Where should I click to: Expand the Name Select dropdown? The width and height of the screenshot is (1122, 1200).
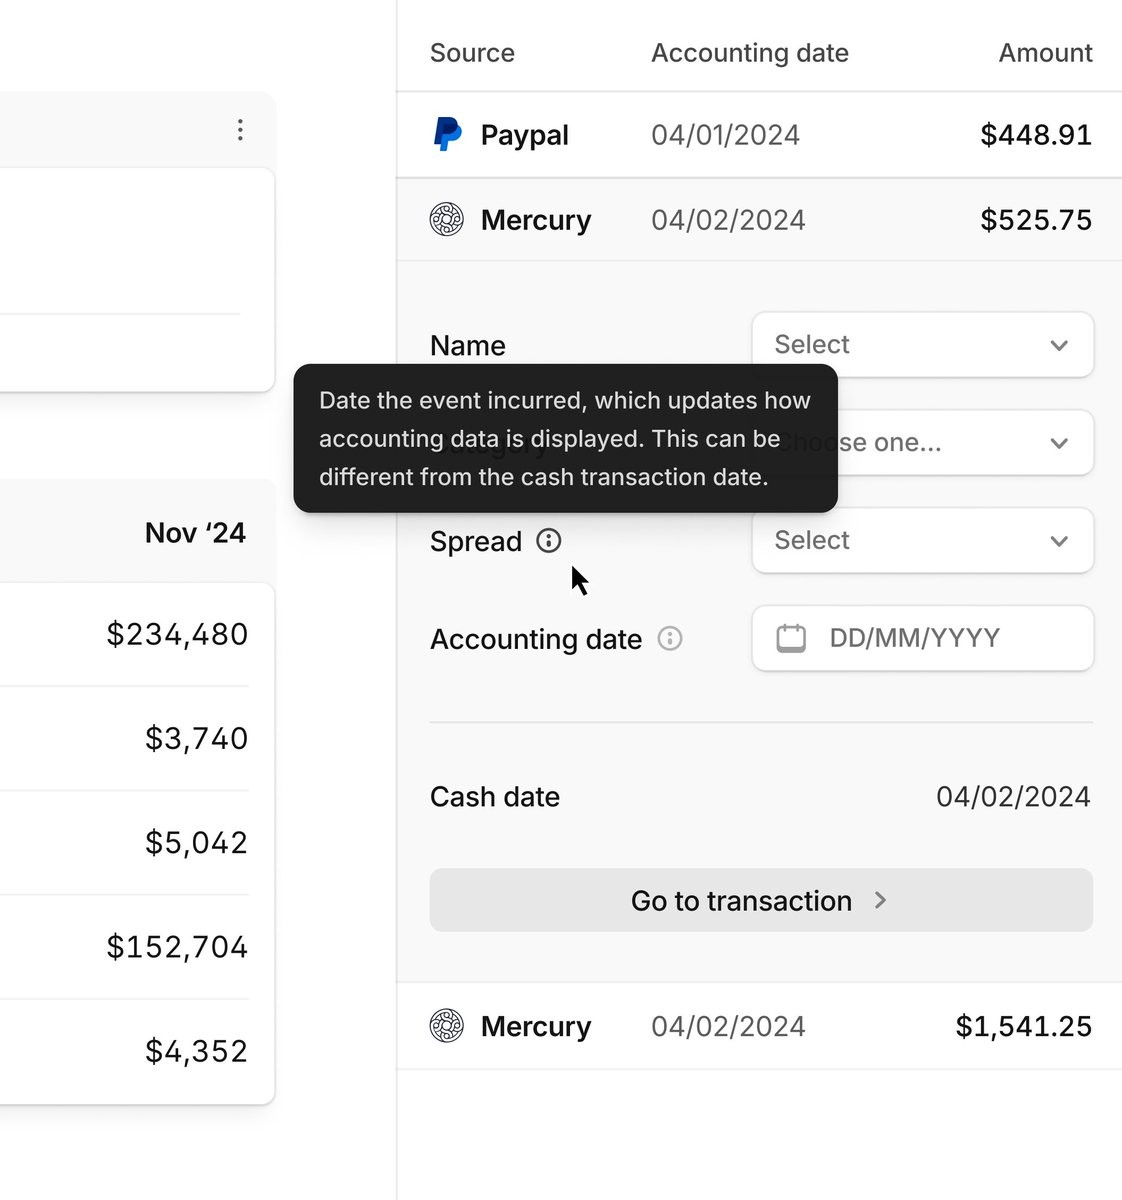(921, 345)
